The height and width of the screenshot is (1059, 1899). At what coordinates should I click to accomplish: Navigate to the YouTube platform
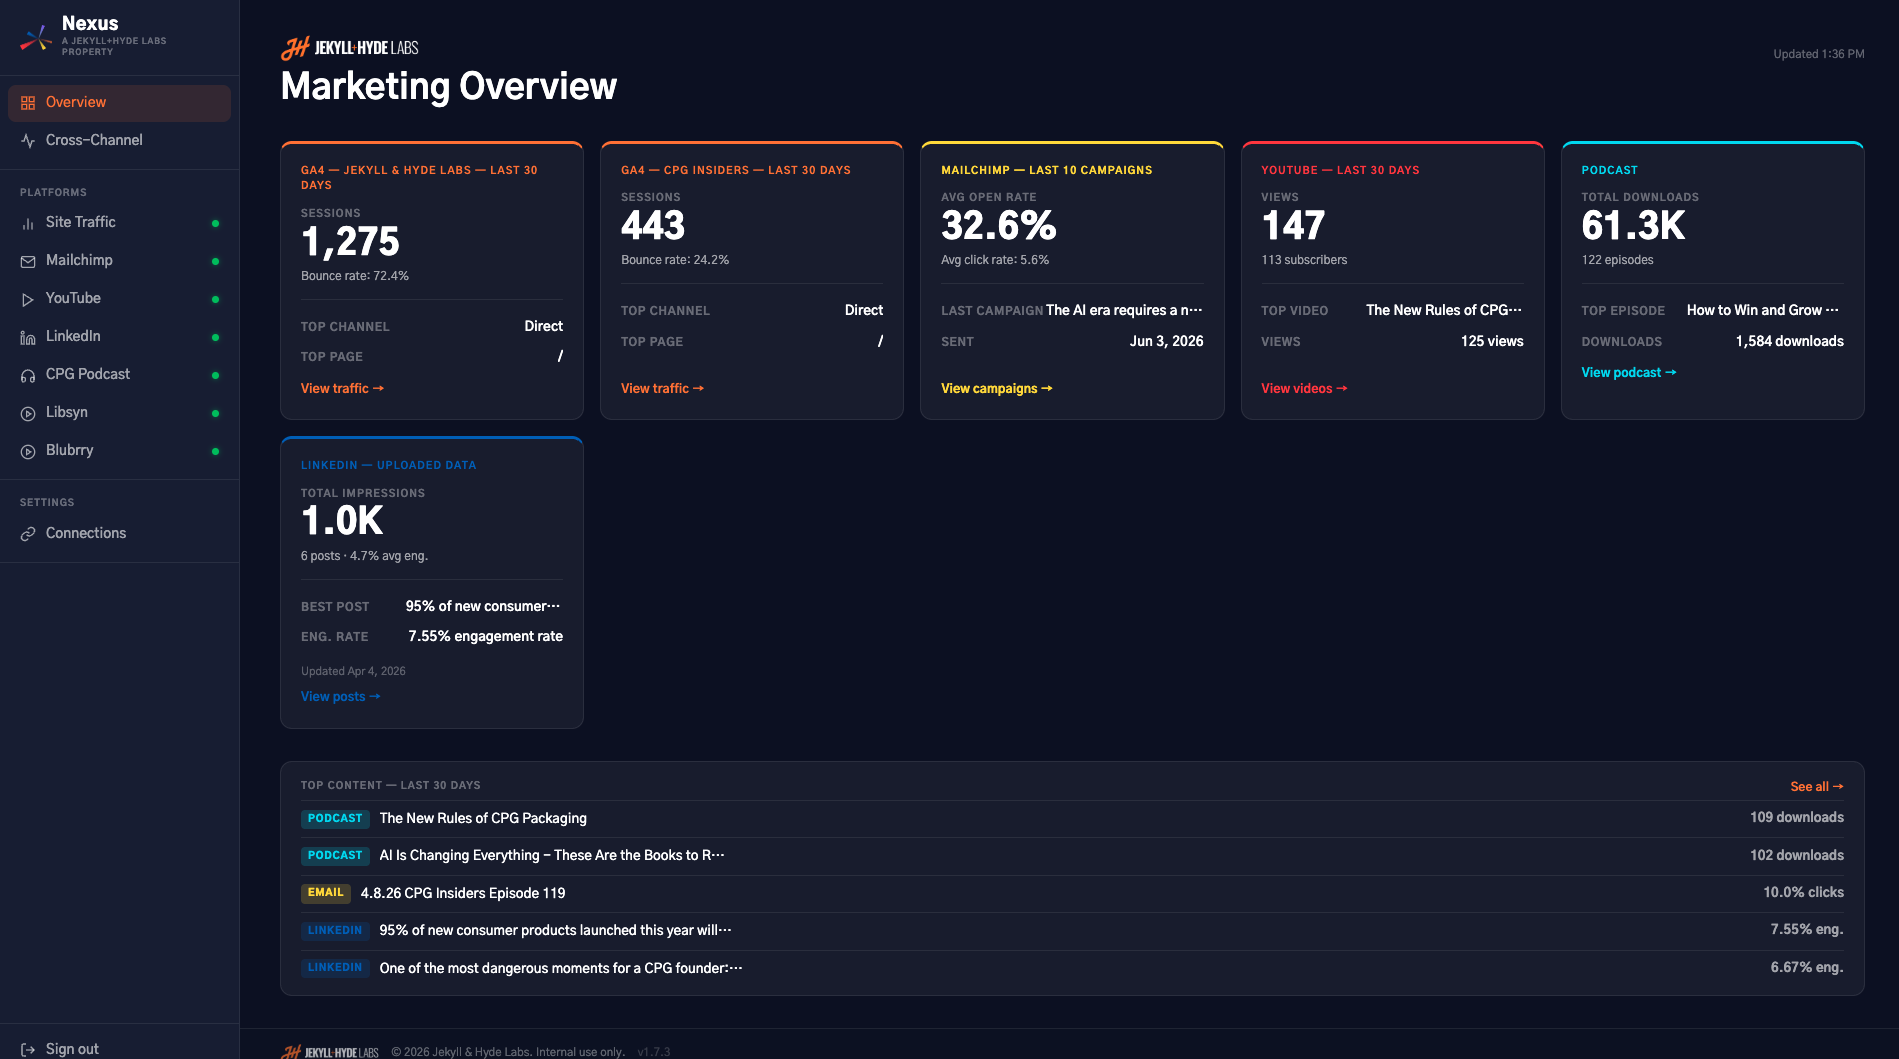(119, 299)
